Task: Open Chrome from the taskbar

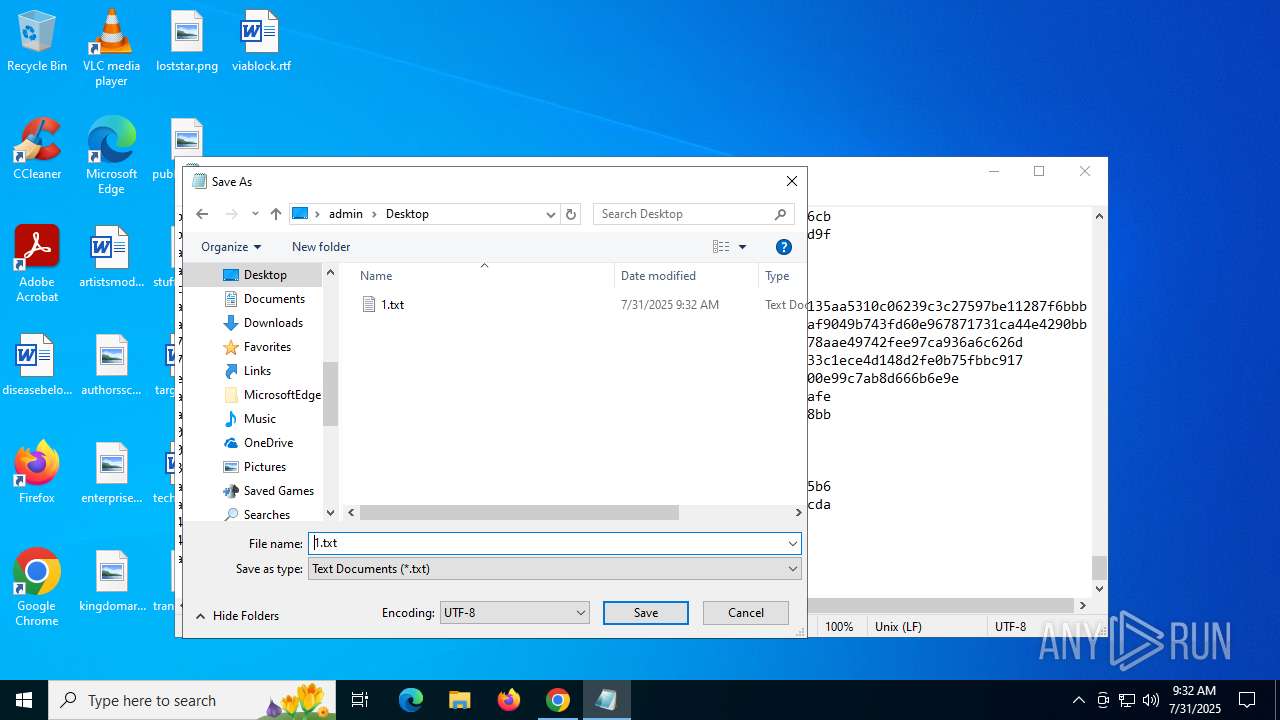Action: tap(558, 700)
